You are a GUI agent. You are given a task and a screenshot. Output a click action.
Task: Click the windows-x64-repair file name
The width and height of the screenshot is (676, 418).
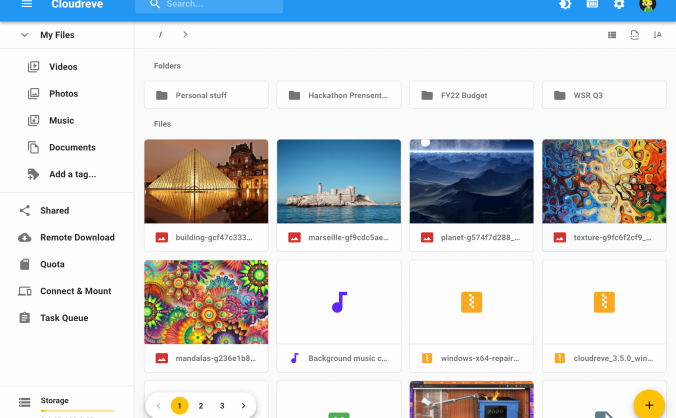[x=480, y=358]
